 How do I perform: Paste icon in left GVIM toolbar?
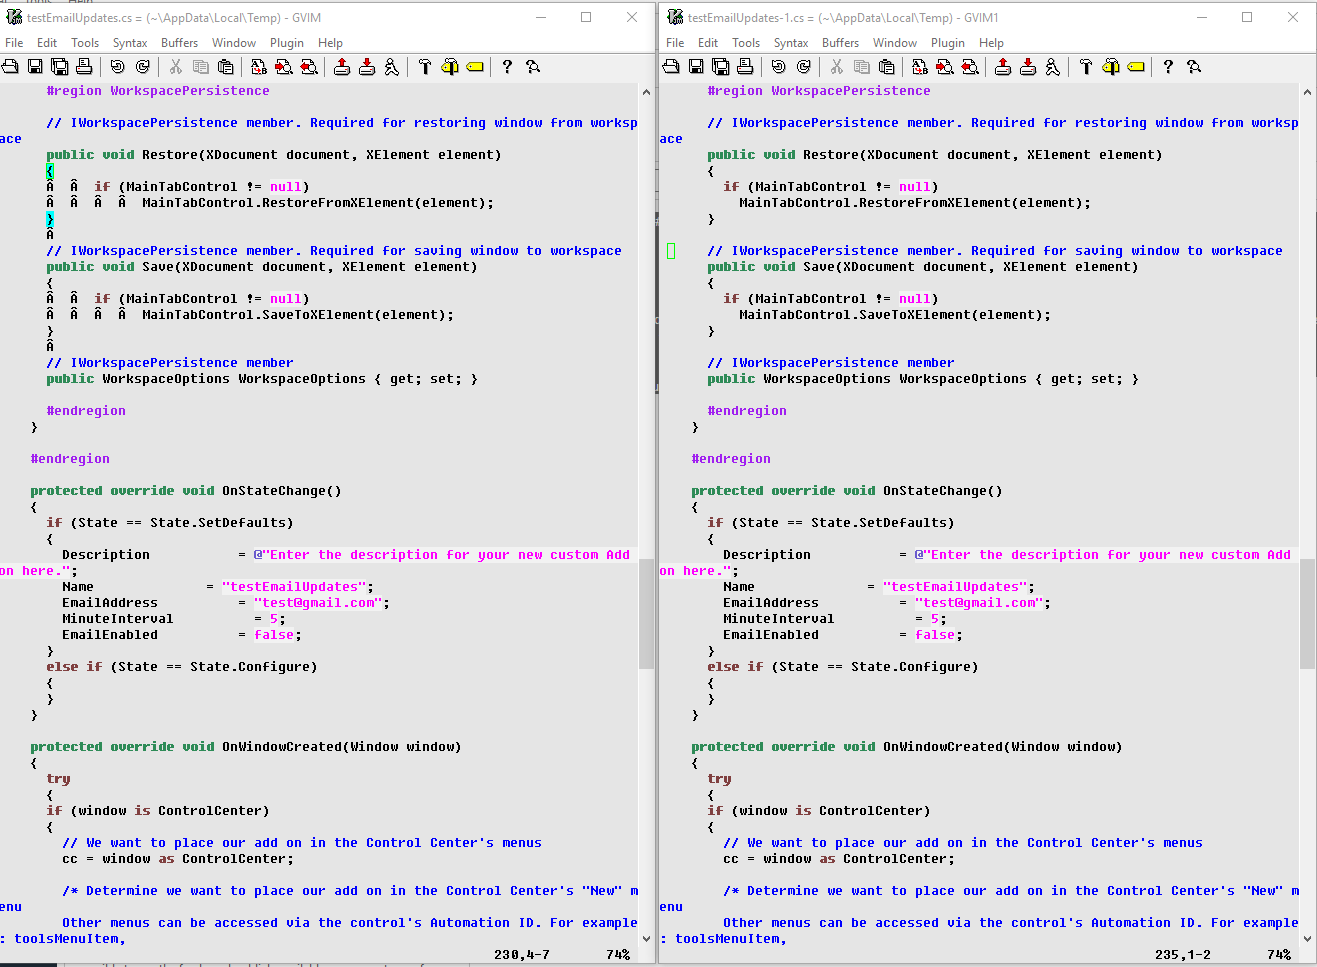click(x=226, y=67)
